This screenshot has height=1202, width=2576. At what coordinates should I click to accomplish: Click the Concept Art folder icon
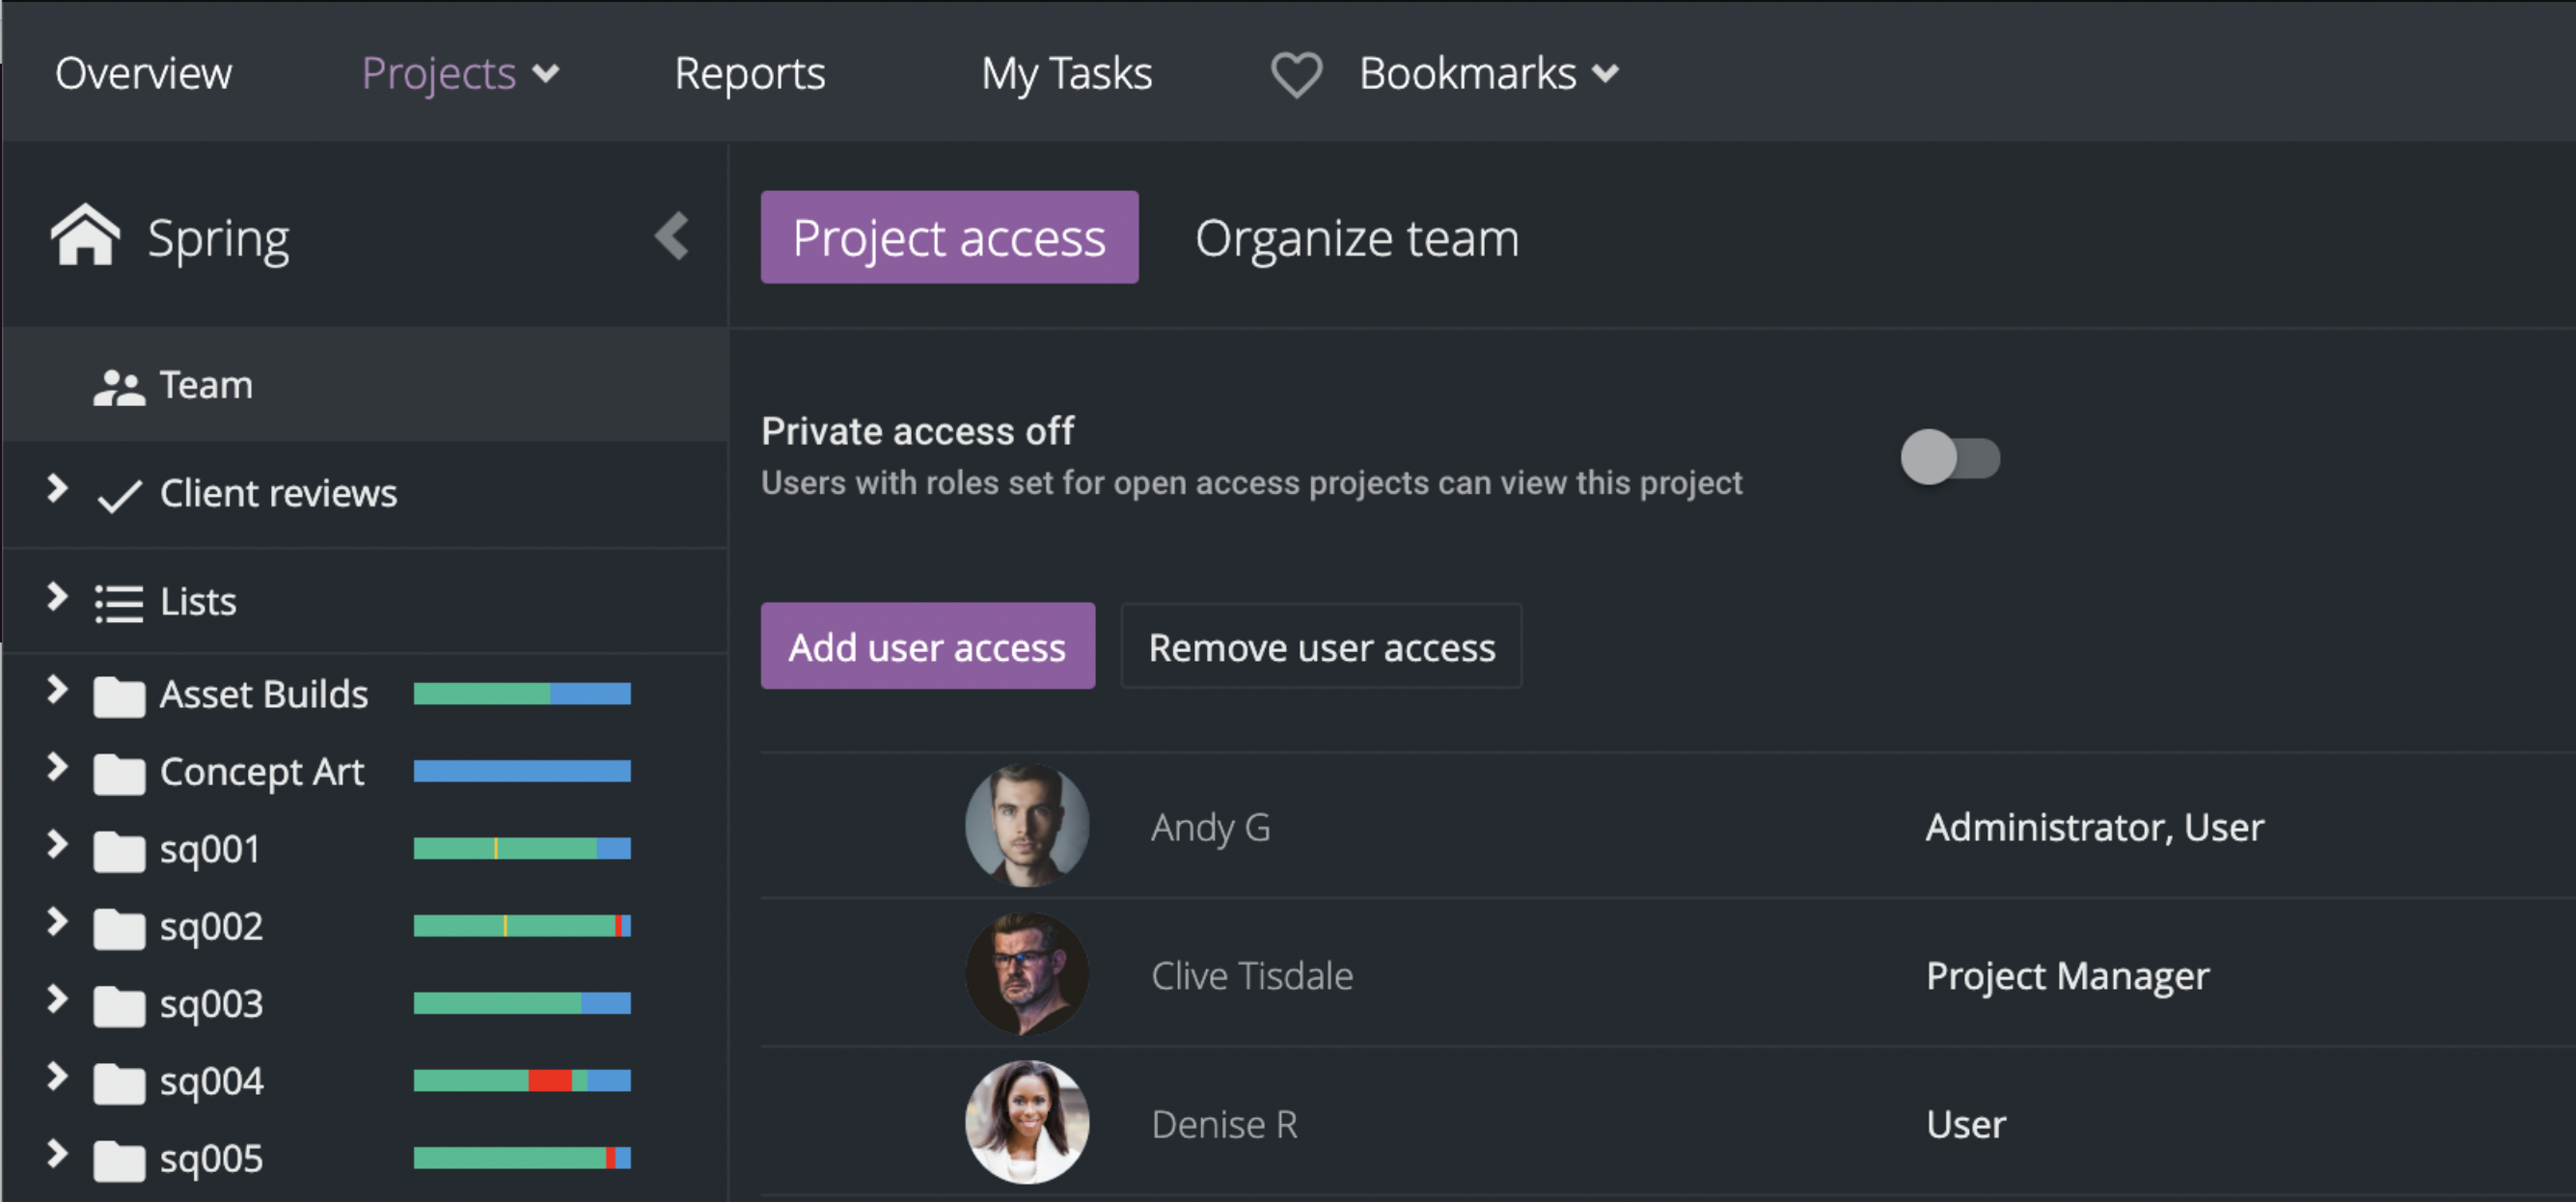pyautogui.click(x=119, y=772)
